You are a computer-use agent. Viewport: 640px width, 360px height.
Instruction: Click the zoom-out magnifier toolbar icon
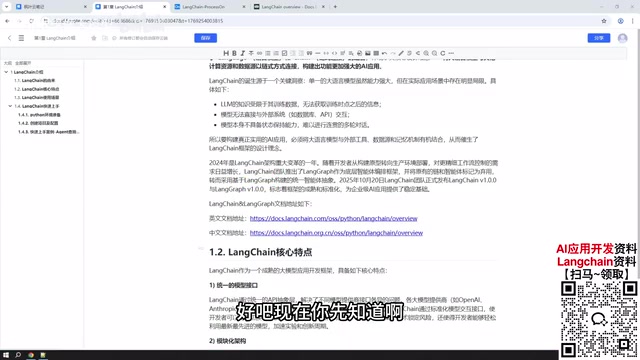434,53
